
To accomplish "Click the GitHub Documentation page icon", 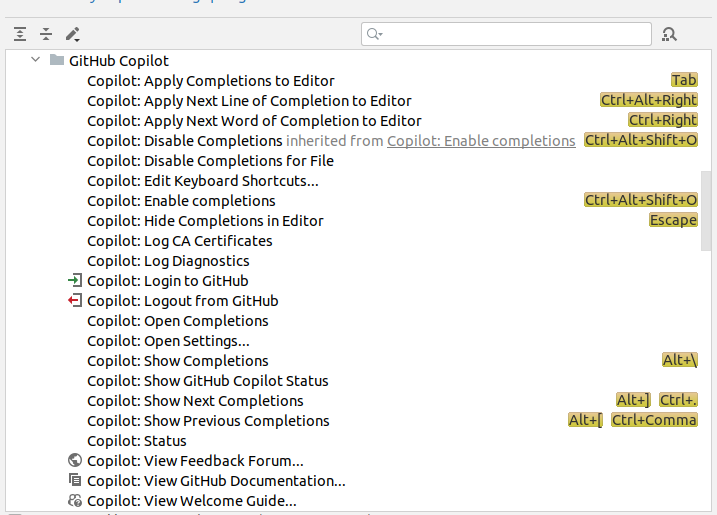I will click(75, 480).
